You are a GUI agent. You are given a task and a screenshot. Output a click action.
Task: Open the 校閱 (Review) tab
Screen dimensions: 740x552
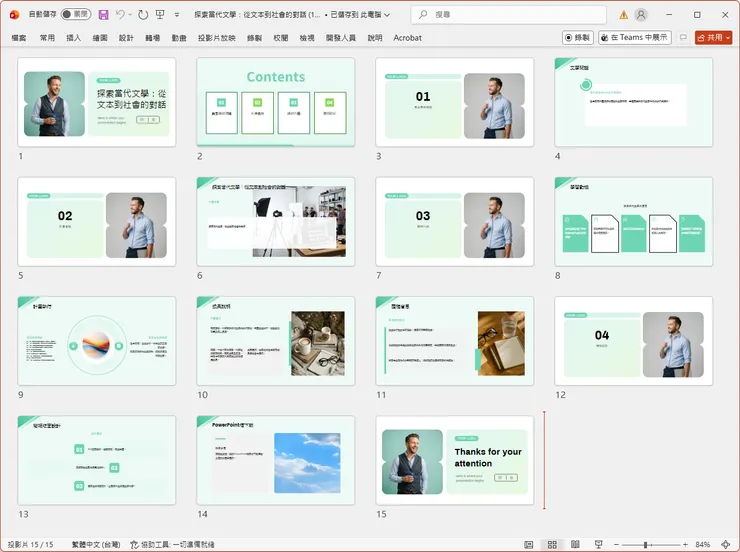coord(281,38)
